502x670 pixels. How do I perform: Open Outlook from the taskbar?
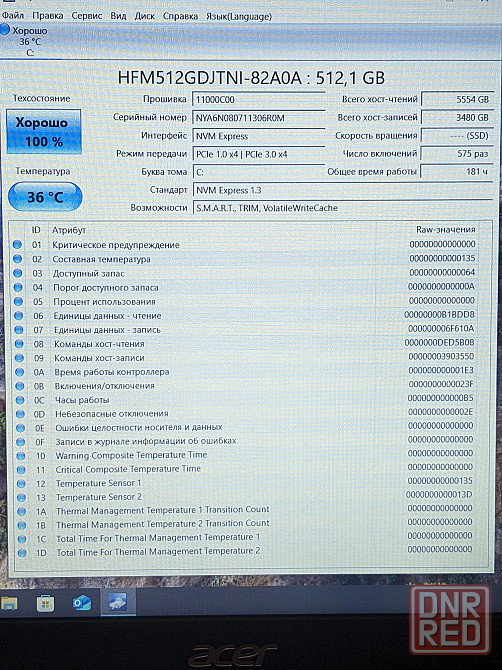[x=82, y=602]
